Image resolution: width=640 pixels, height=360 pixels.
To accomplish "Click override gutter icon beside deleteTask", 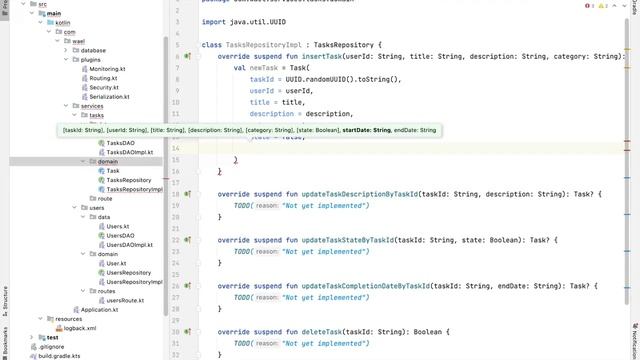I will [187, 332].
